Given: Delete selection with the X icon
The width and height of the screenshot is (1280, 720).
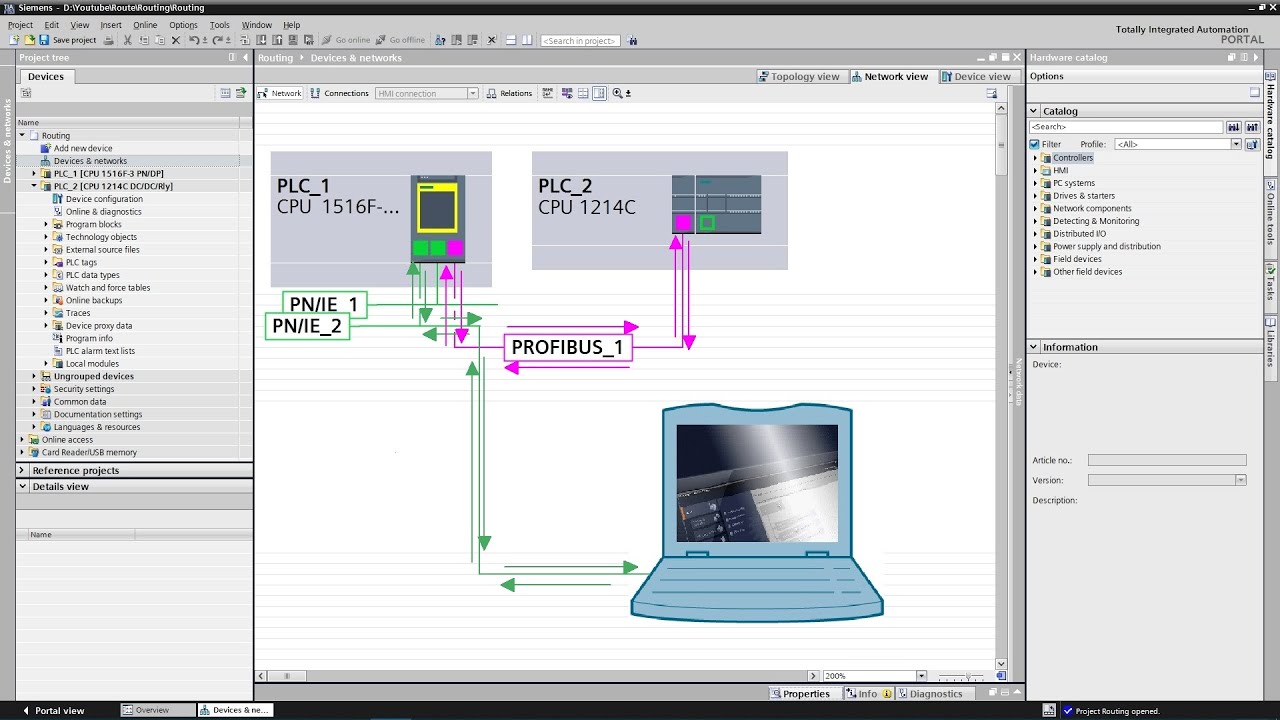Looking at the screenshot, I should tap(176, 40).
